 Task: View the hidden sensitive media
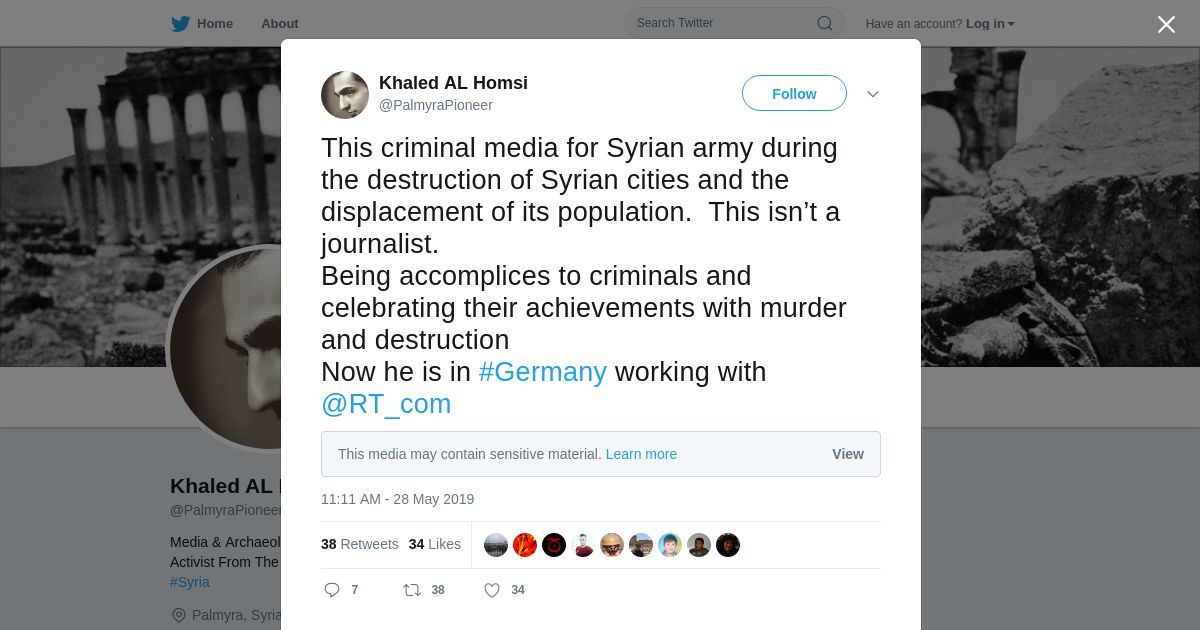click(847, 454)
